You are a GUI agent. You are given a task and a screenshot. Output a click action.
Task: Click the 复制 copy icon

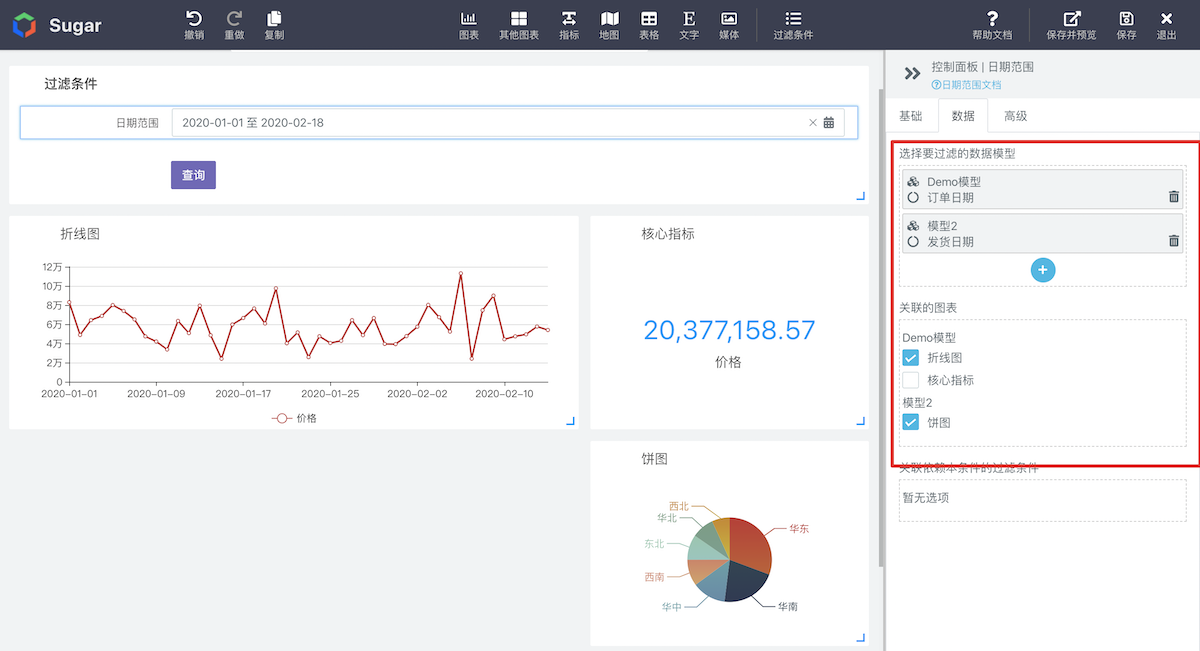[x=274, y=19]
